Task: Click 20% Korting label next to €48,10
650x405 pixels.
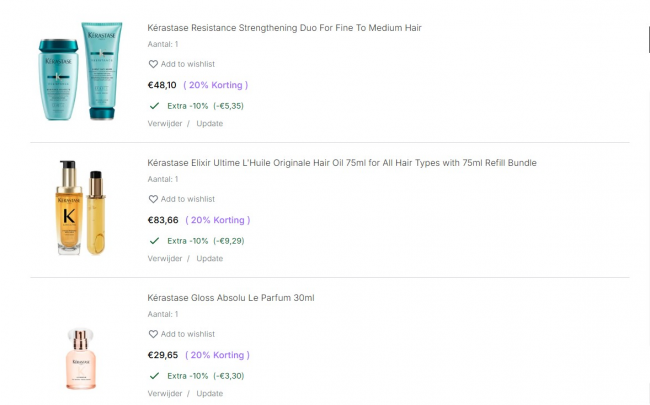Action: [216, 85]
